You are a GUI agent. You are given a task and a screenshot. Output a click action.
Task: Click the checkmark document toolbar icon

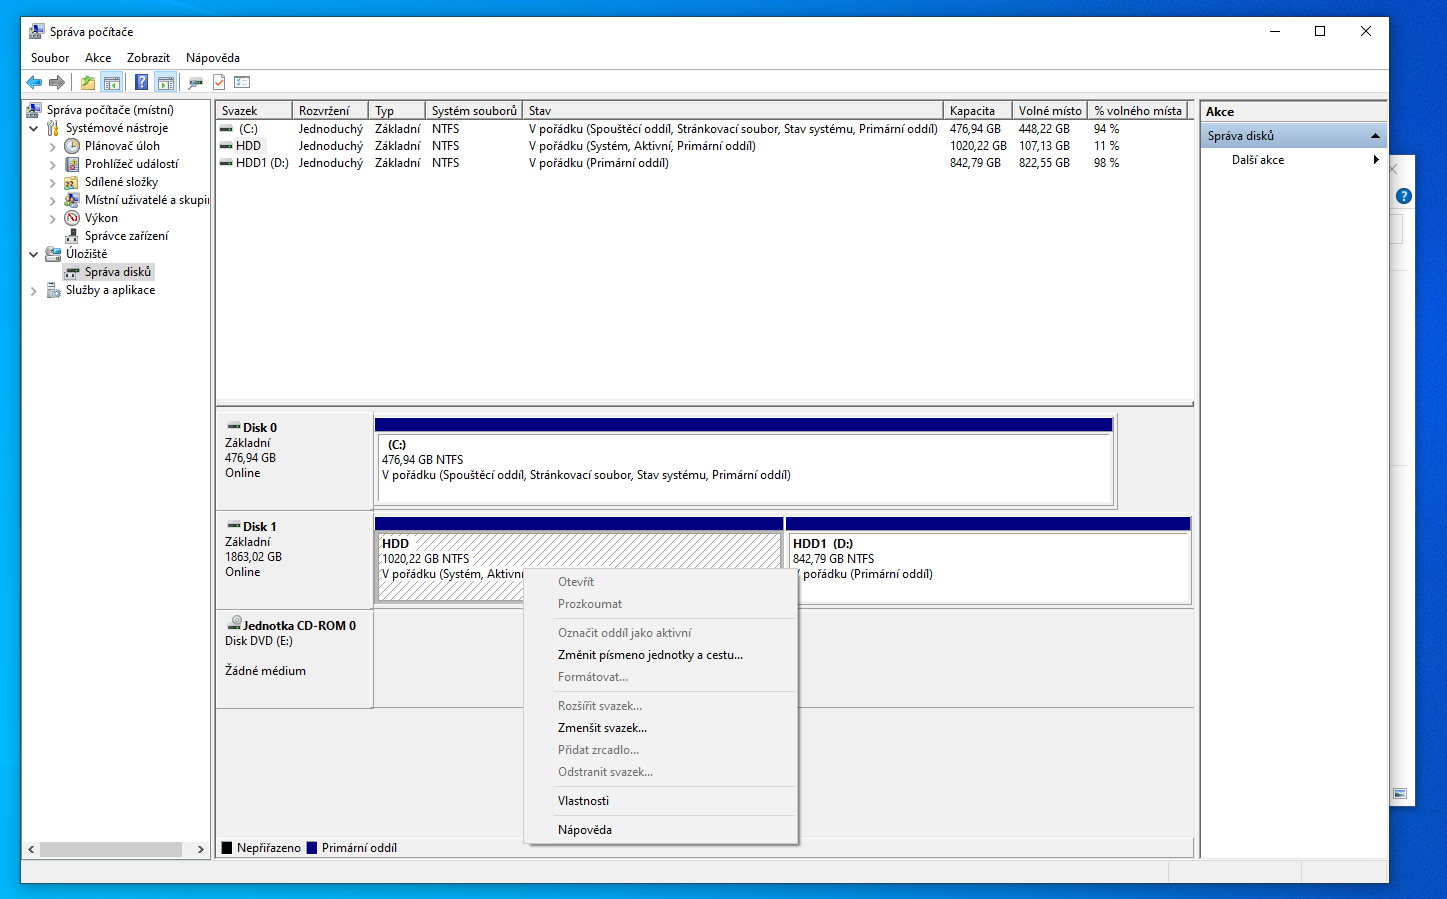[x=219, y=83]
